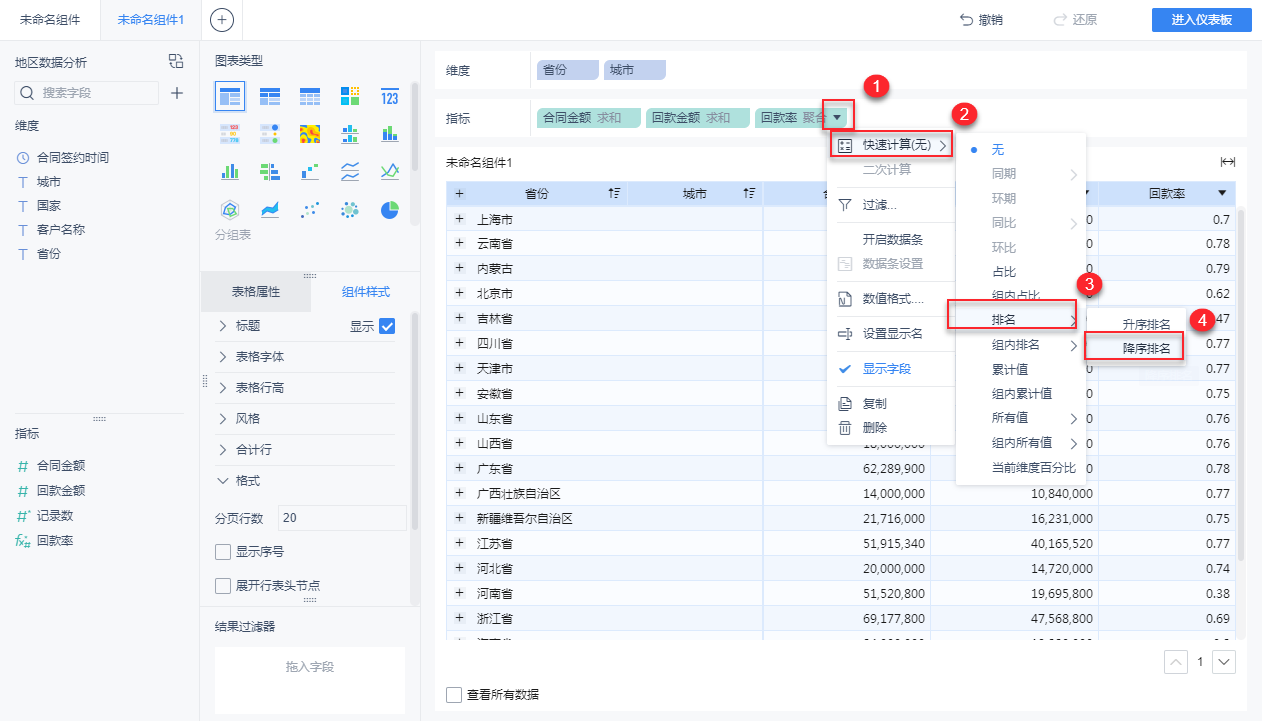1262x721 pixels.
Task: Sort the 省份 column header
Action: click(x=614, y=193)
